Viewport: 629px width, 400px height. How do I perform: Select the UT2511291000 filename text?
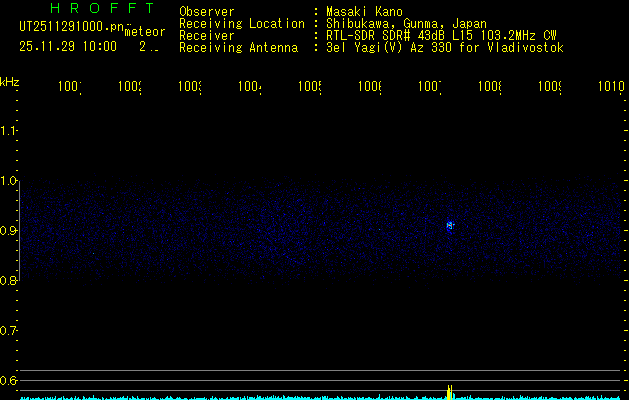pyautogui.click(x=68, y=29)
